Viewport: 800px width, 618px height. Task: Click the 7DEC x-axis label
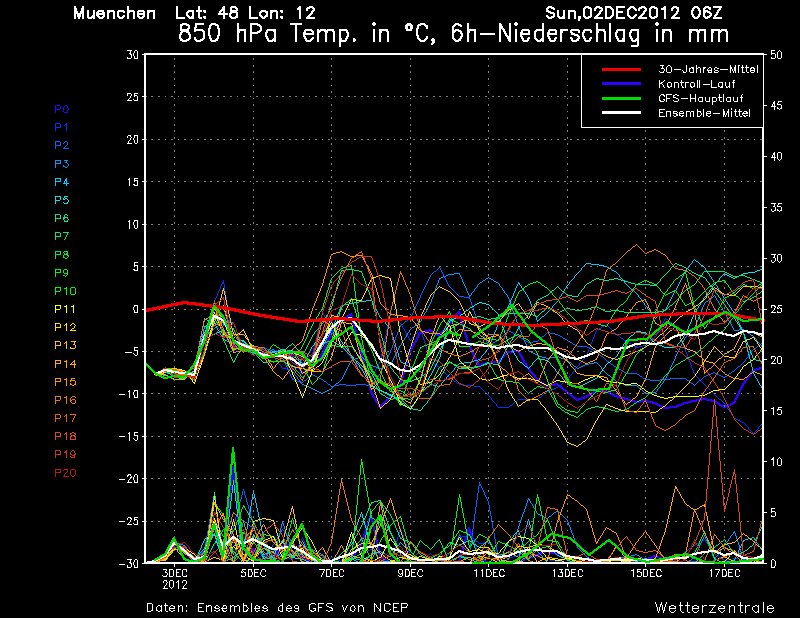coord(332,573)
